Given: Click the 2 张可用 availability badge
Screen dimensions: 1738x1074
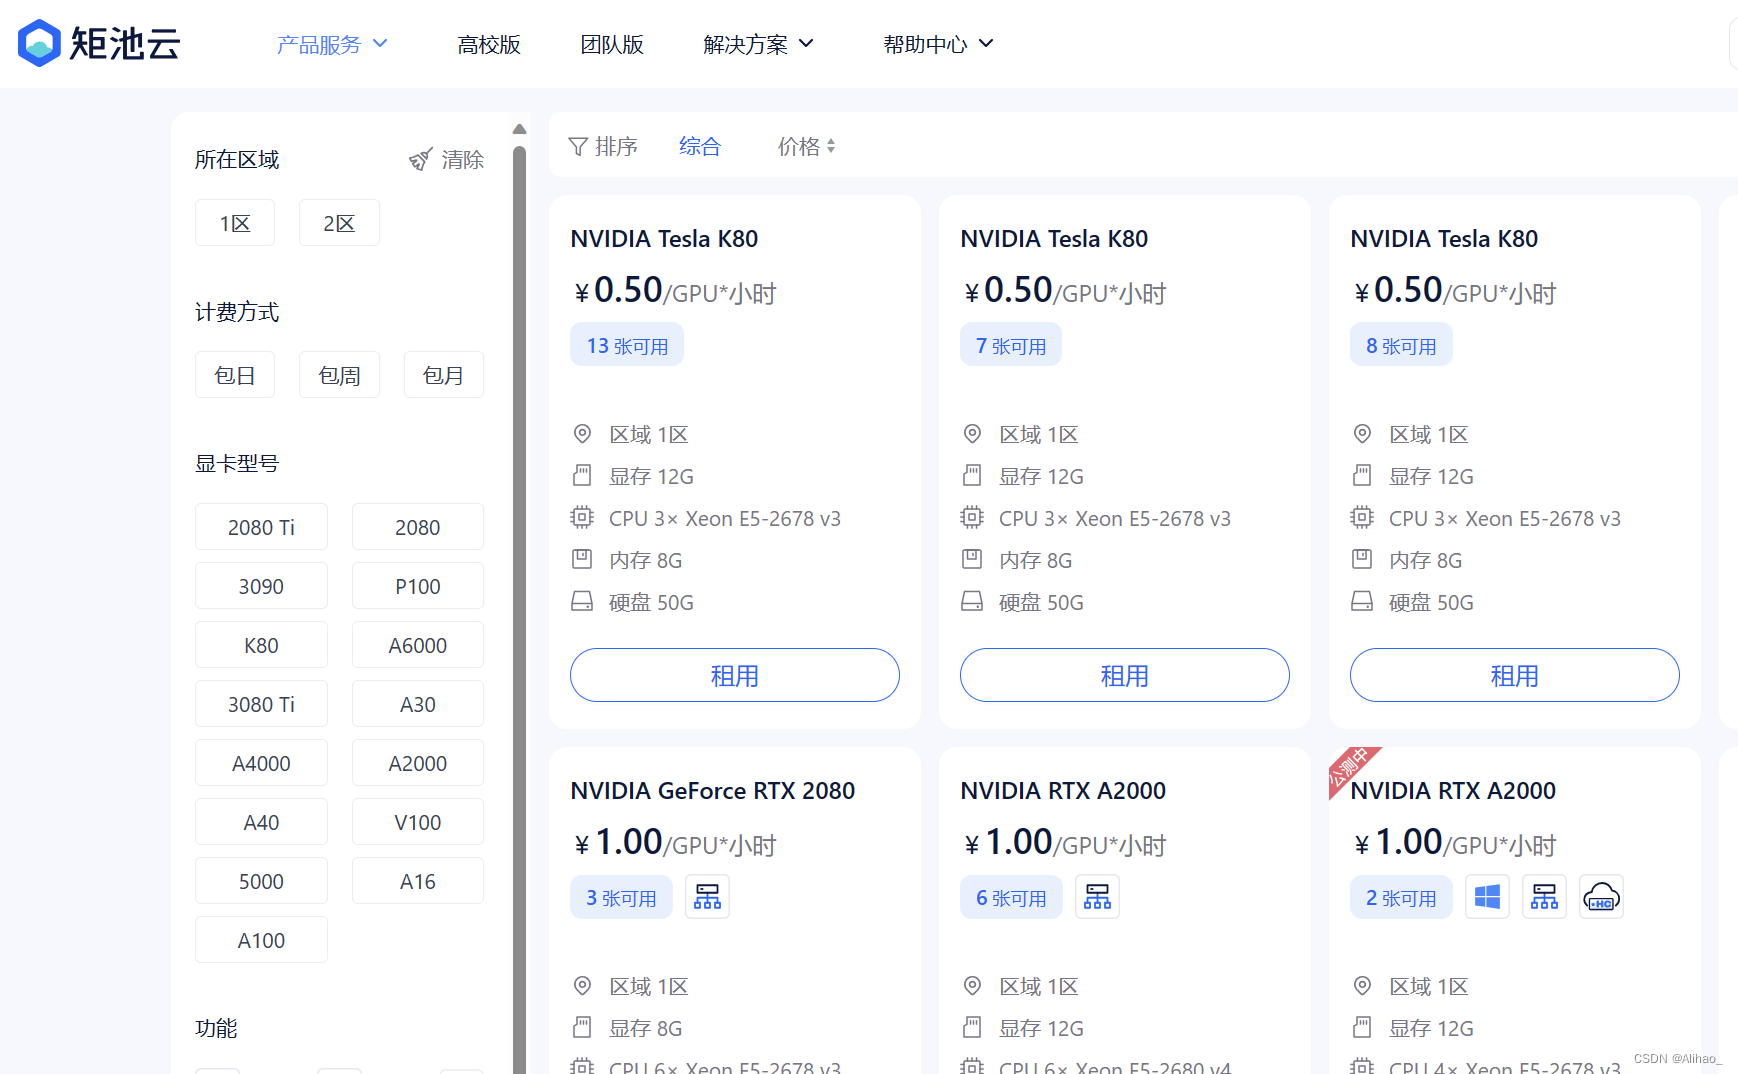Looking at the screenshot, I should tap(1401, 897).
